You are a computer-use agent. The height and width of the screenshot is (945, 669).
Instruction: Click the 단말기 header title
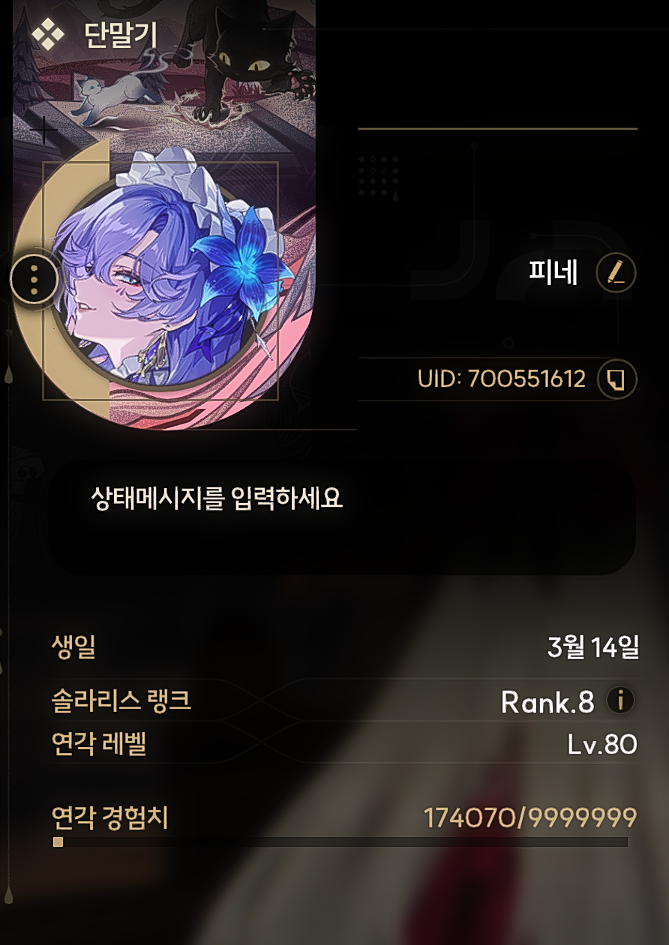coord(121,34)
